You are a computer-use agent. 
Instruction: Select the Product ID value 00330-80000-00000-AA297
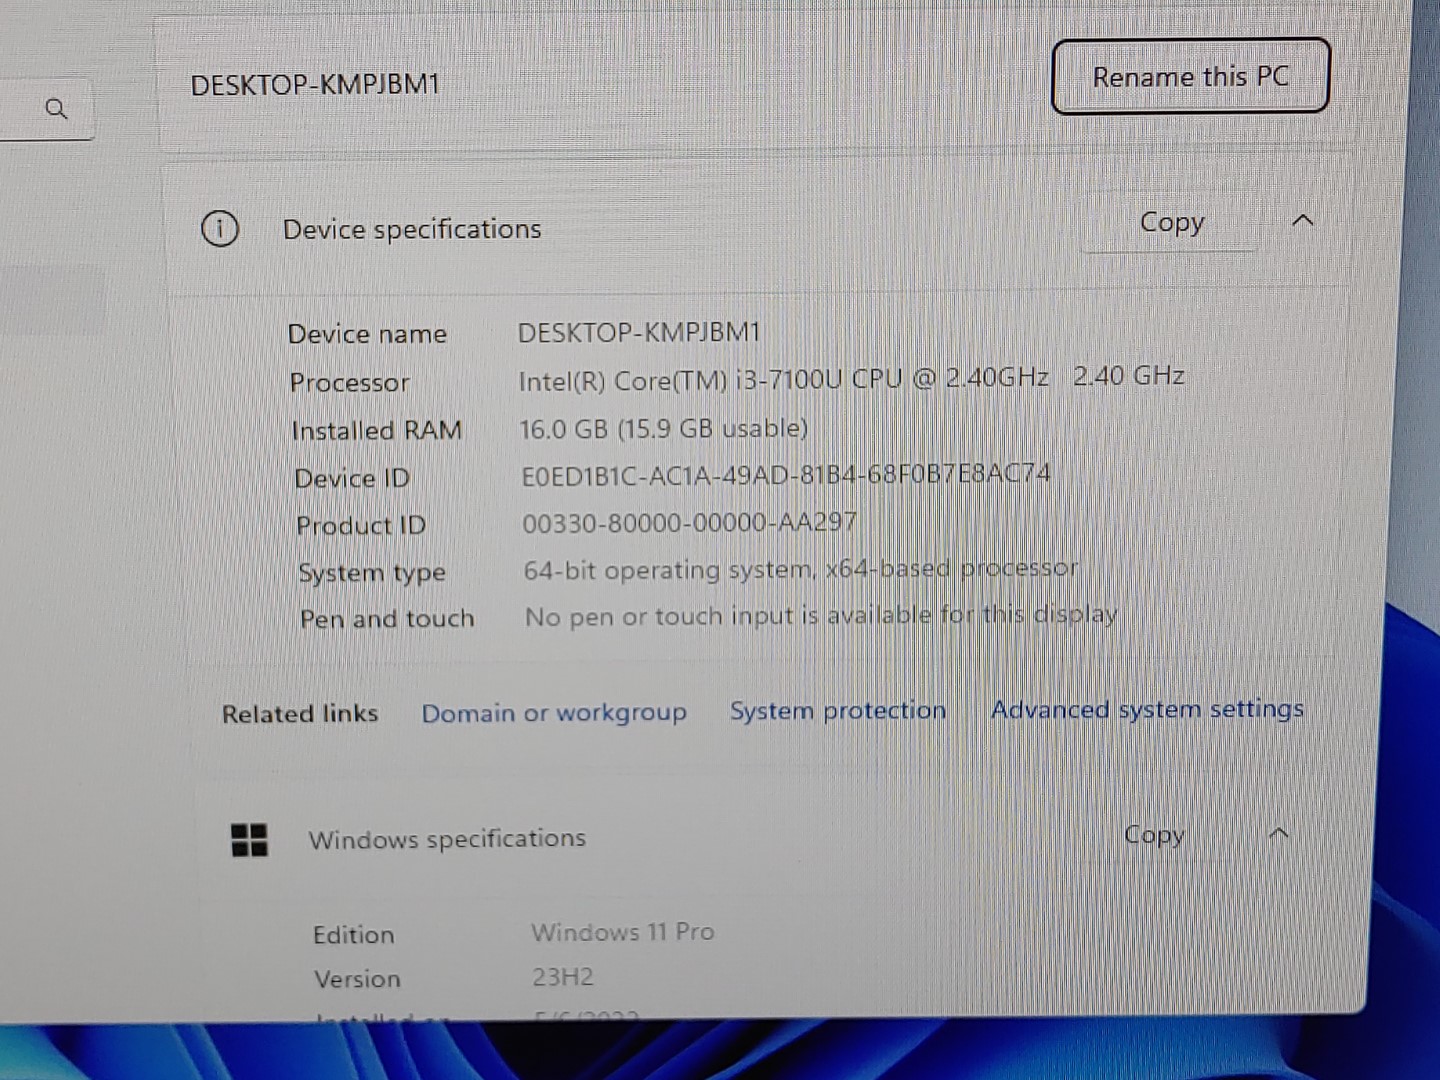coord(690,522)
